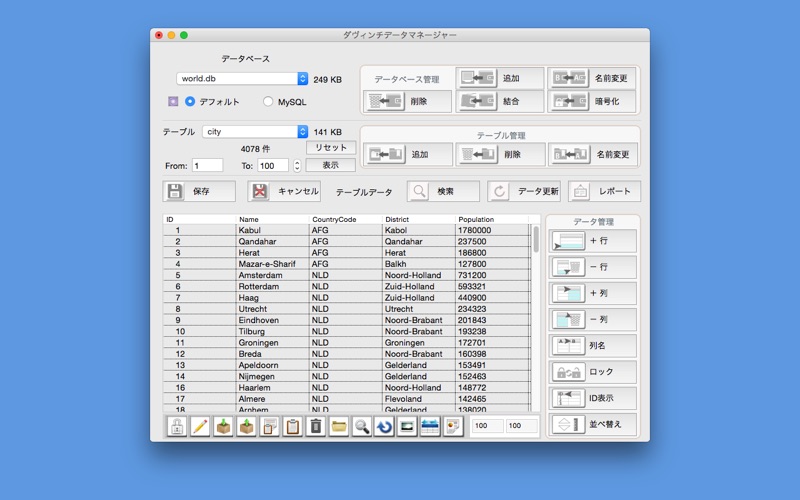Click the District column header
Screen dimensions: 800x500
point(418,219)
